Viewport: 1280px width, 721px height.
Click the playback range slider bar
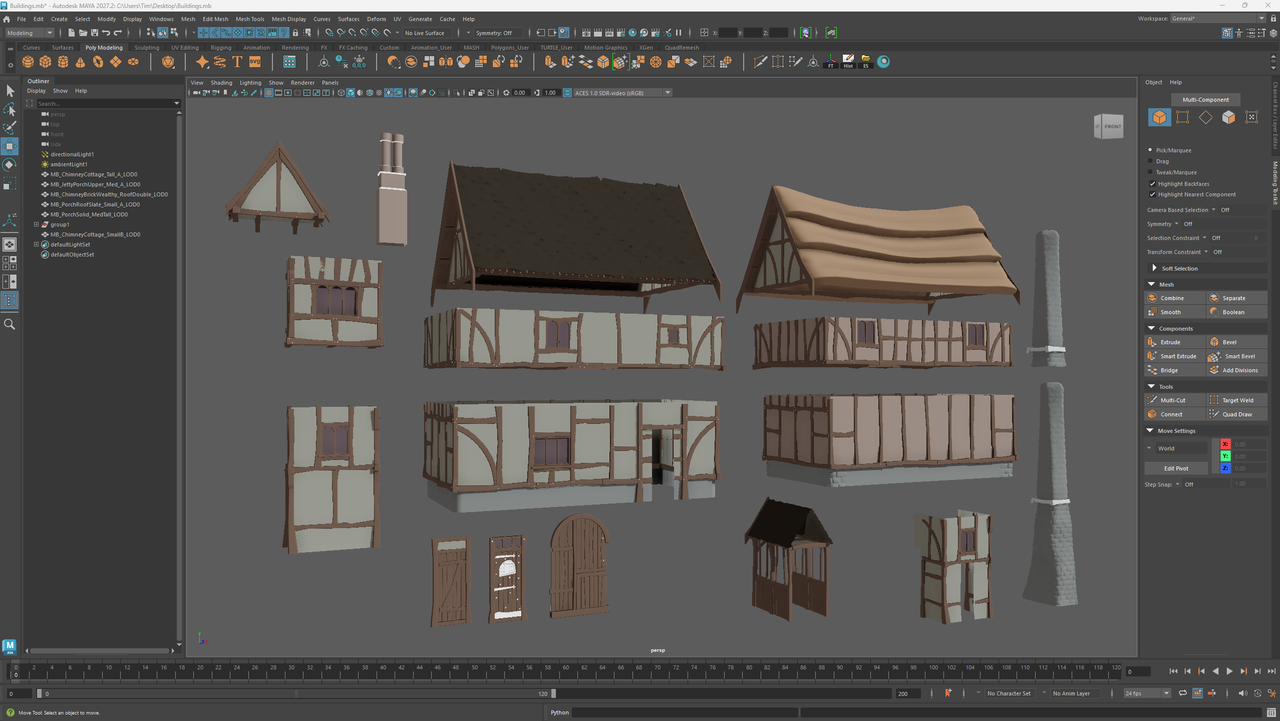click(295, 693)
